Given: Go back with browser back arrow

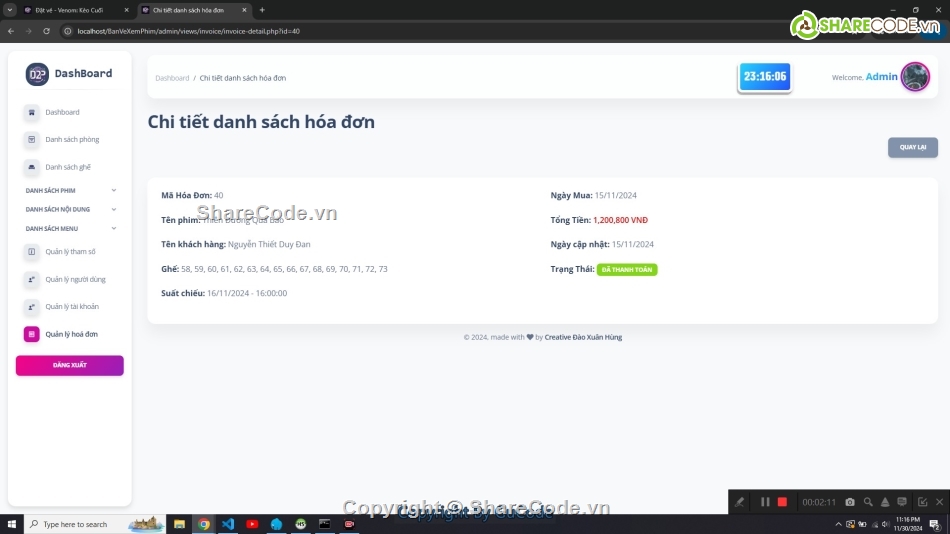Looking at the screenshot, I should click(11, 31).
